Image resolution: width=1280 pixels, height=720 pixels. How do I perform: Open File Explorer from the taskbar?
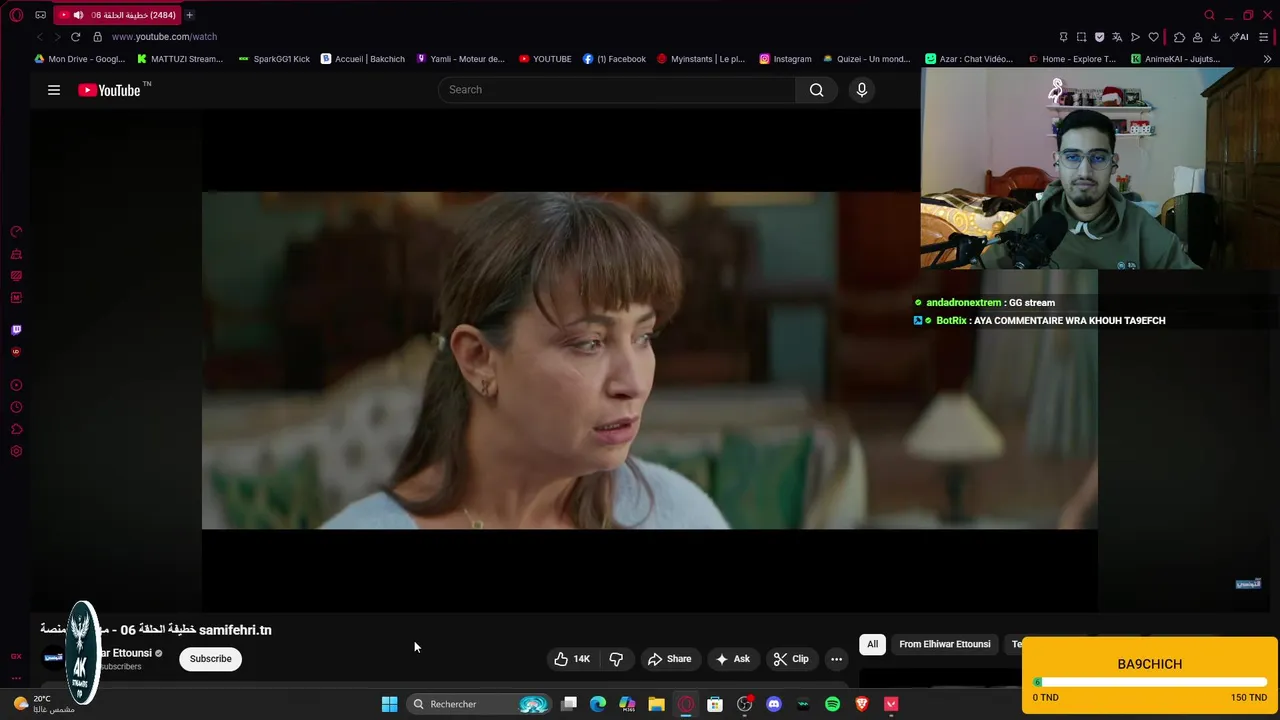(x=656, y=704)
